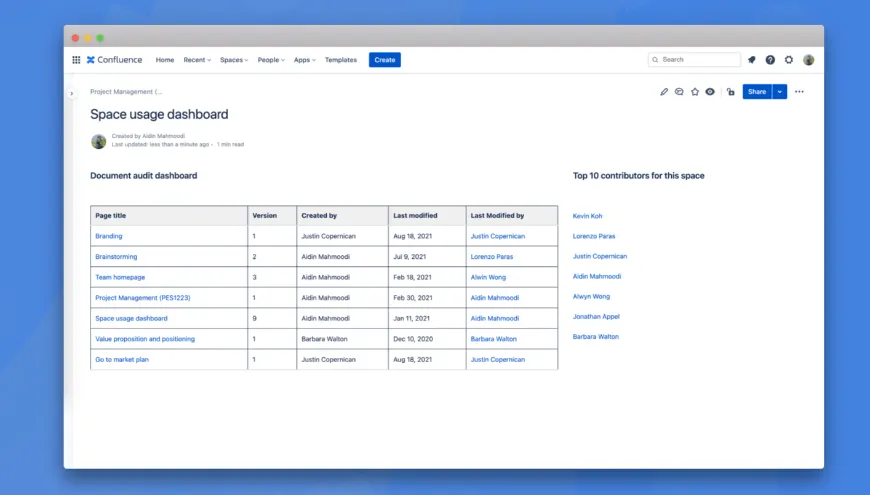Focus the Search input field
Screen dimensions: 870x495
694,59
